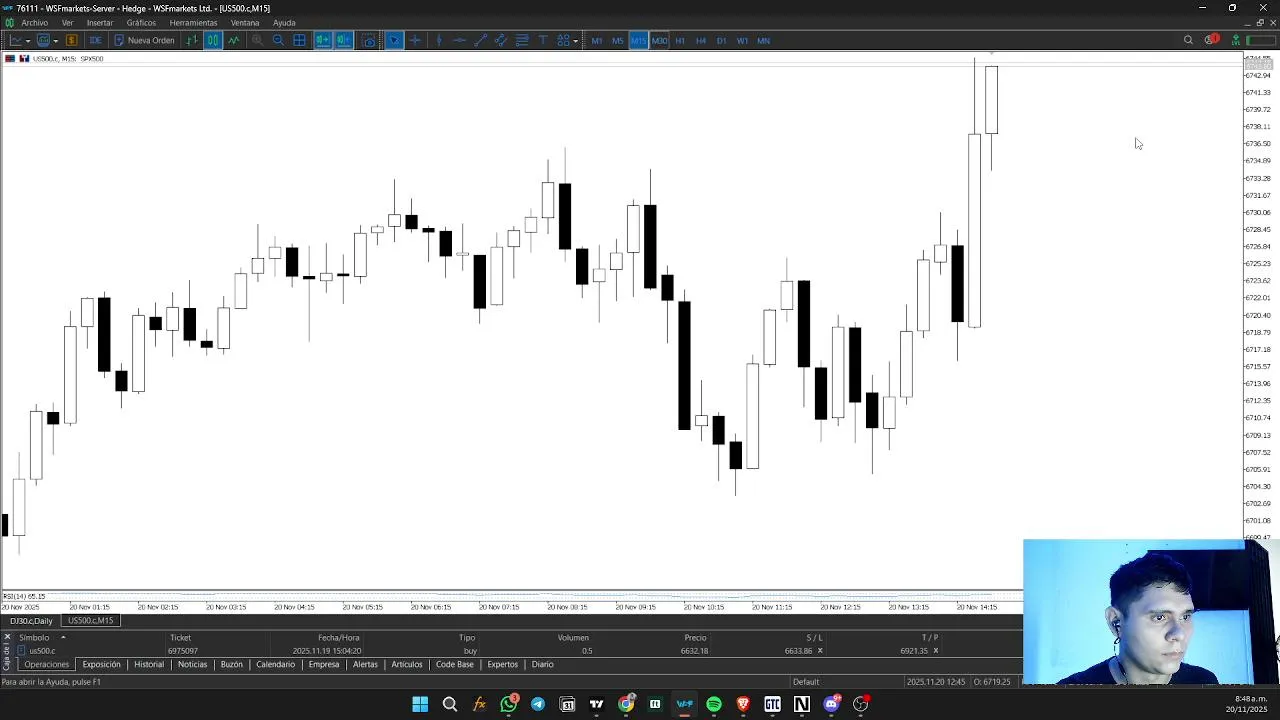Image resolution: width=1280 pixels, height=720 pixels.
Task: Switch timeframe to W1
Action: pyautogui.click(x=742, y=40)
